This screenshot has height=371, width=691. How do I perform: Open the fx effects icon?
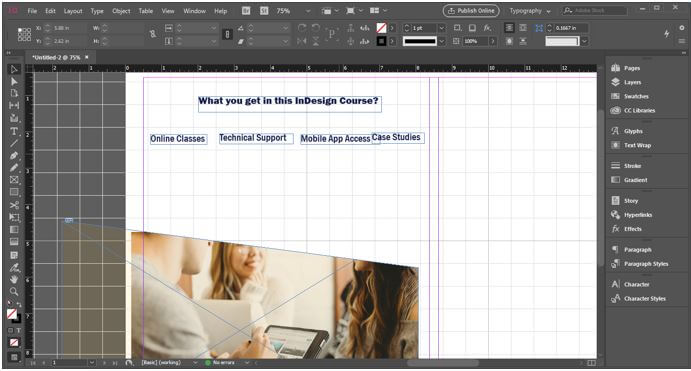487,28
